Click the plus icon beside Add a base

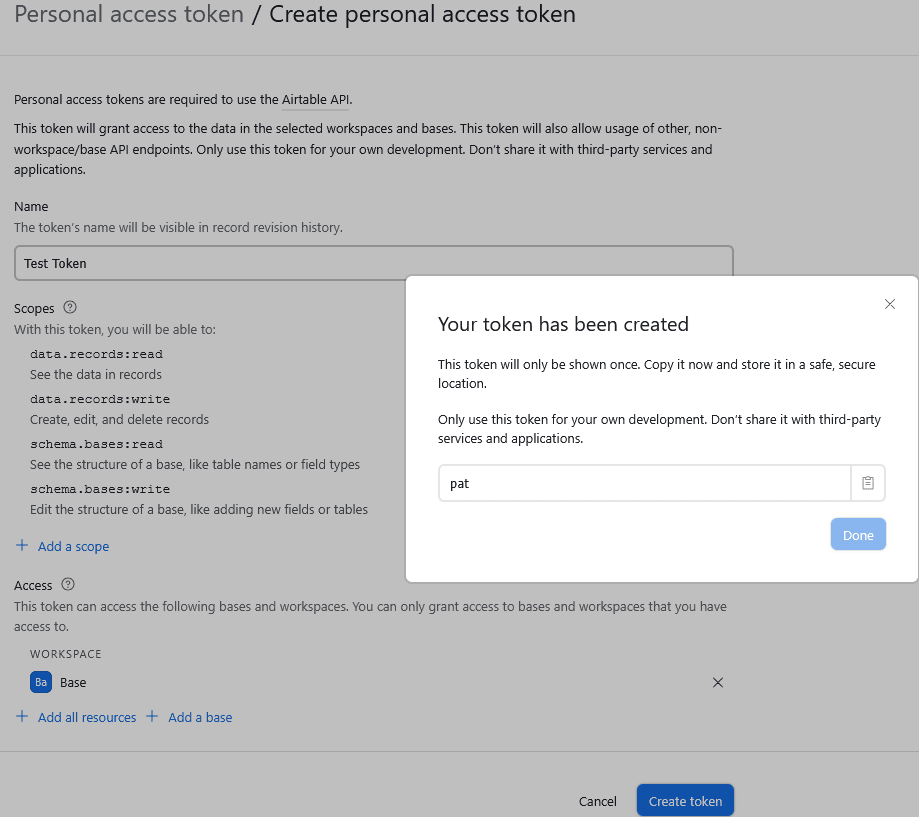pyautogui.click(x=153, y=717)
